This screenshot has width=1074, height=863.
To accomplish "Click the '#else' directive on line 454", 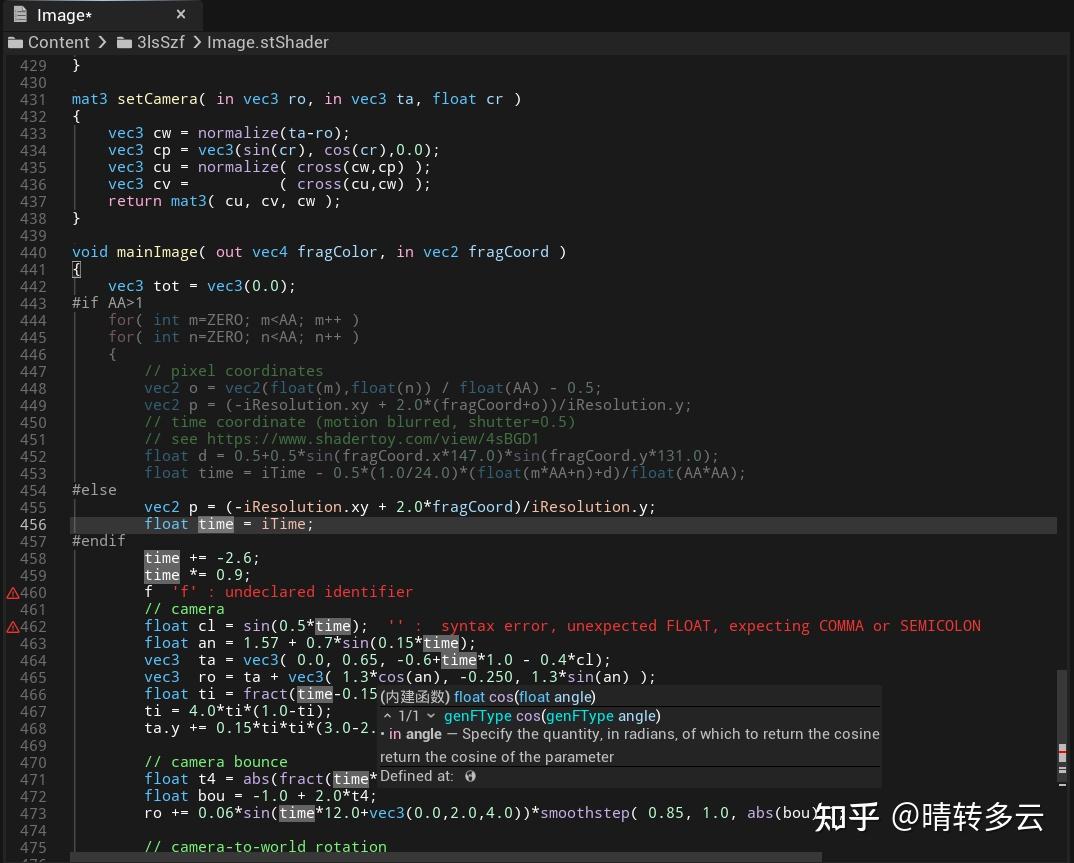I will click(94, 490).
